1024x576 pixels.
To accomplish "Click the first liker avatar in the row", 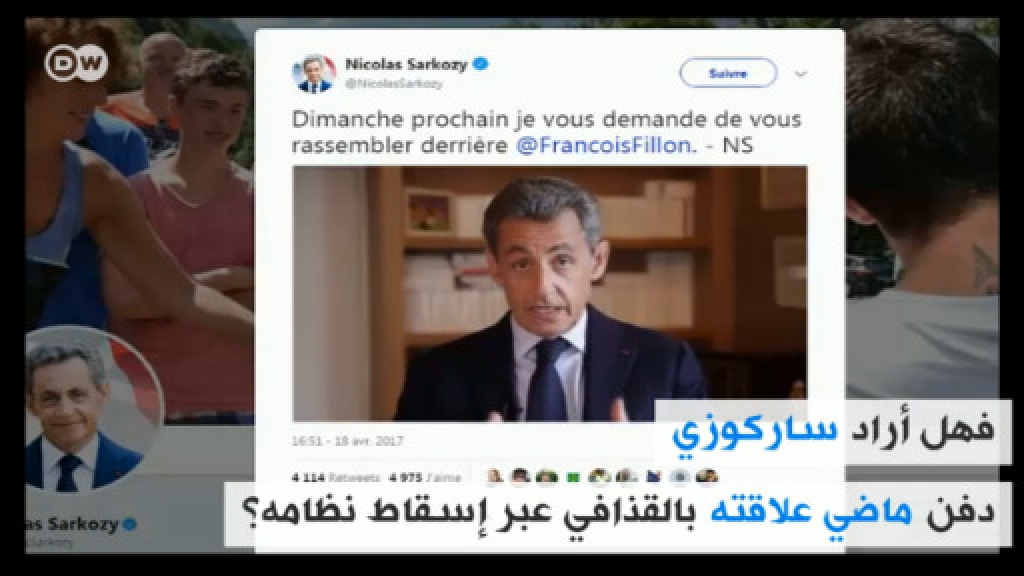I will (x=495, y=477).
